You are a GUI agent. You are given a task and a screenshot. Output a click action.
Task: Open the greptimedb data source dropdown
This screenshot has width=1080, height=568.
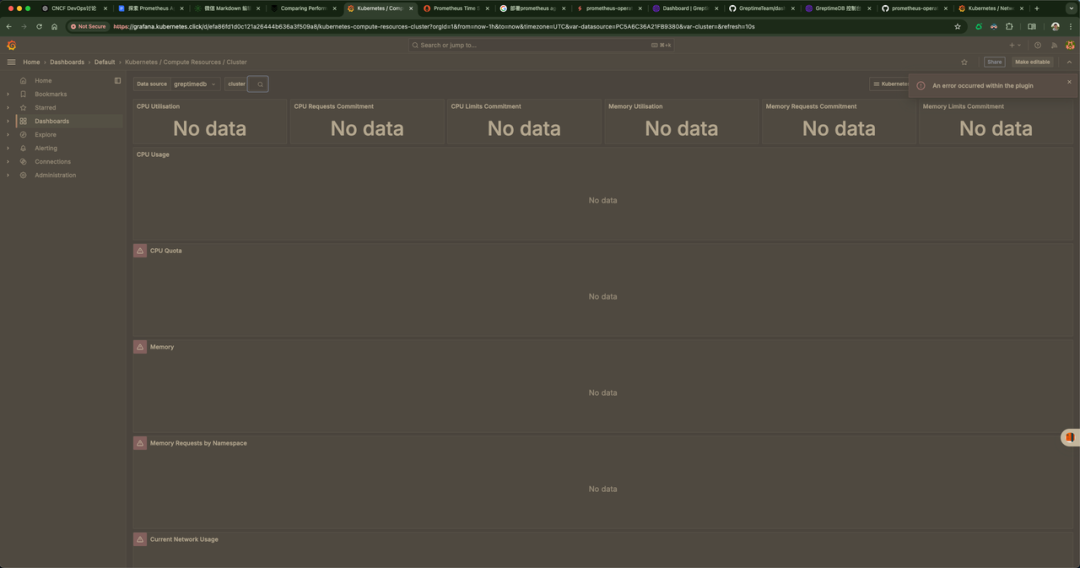(x=195, y=84)
